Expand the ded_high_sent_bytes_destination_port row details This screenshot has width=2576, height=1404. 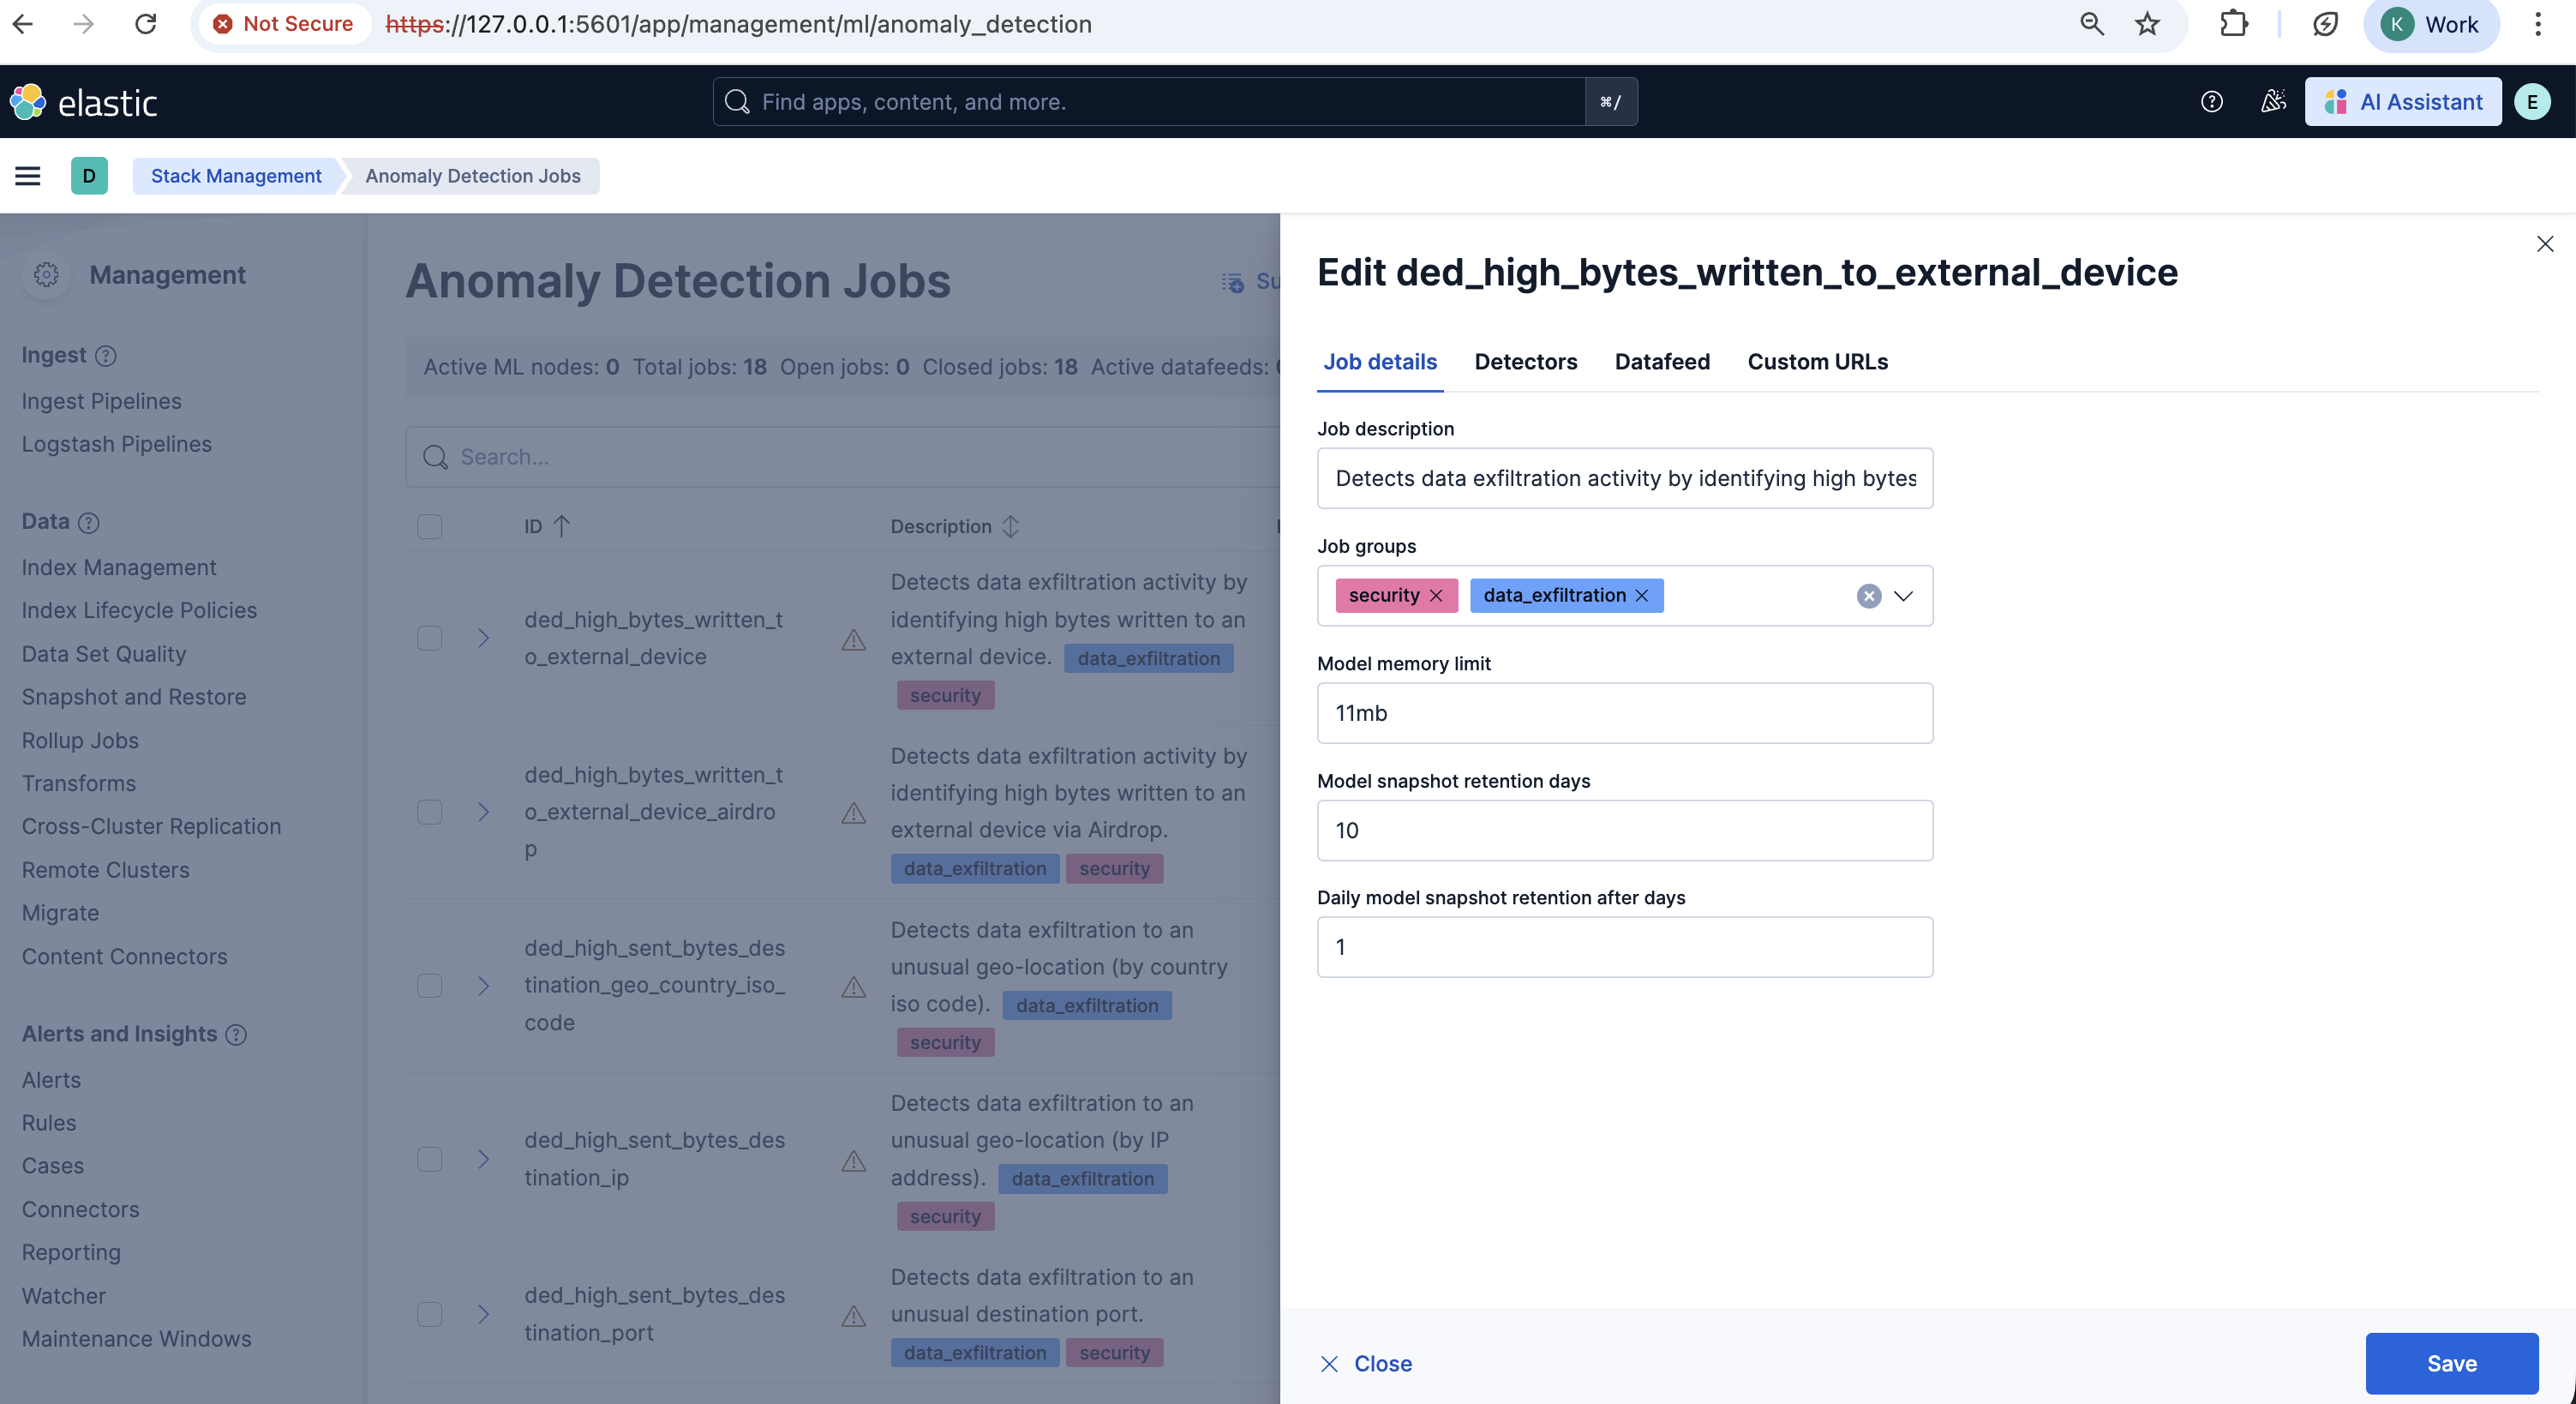click(484, 1314)
